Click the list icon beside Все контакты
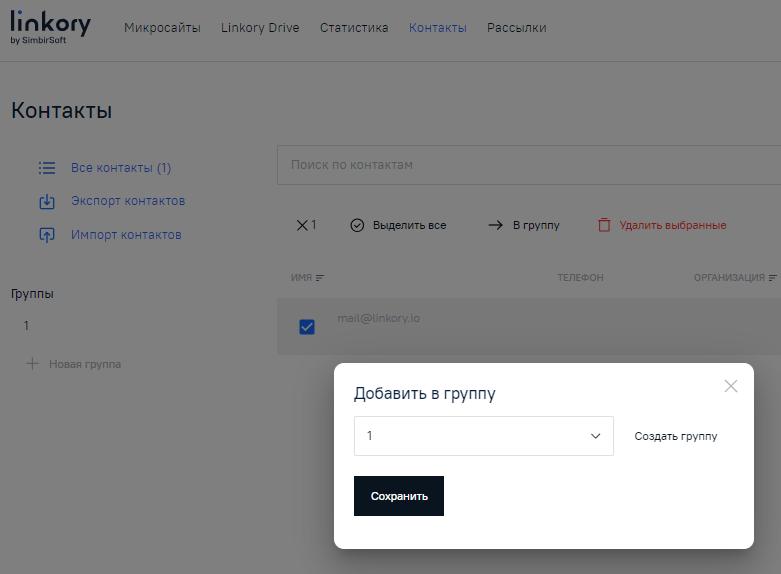Image resolution: width=781 pixels, height=574 pixels. click(x=47, y=168)
